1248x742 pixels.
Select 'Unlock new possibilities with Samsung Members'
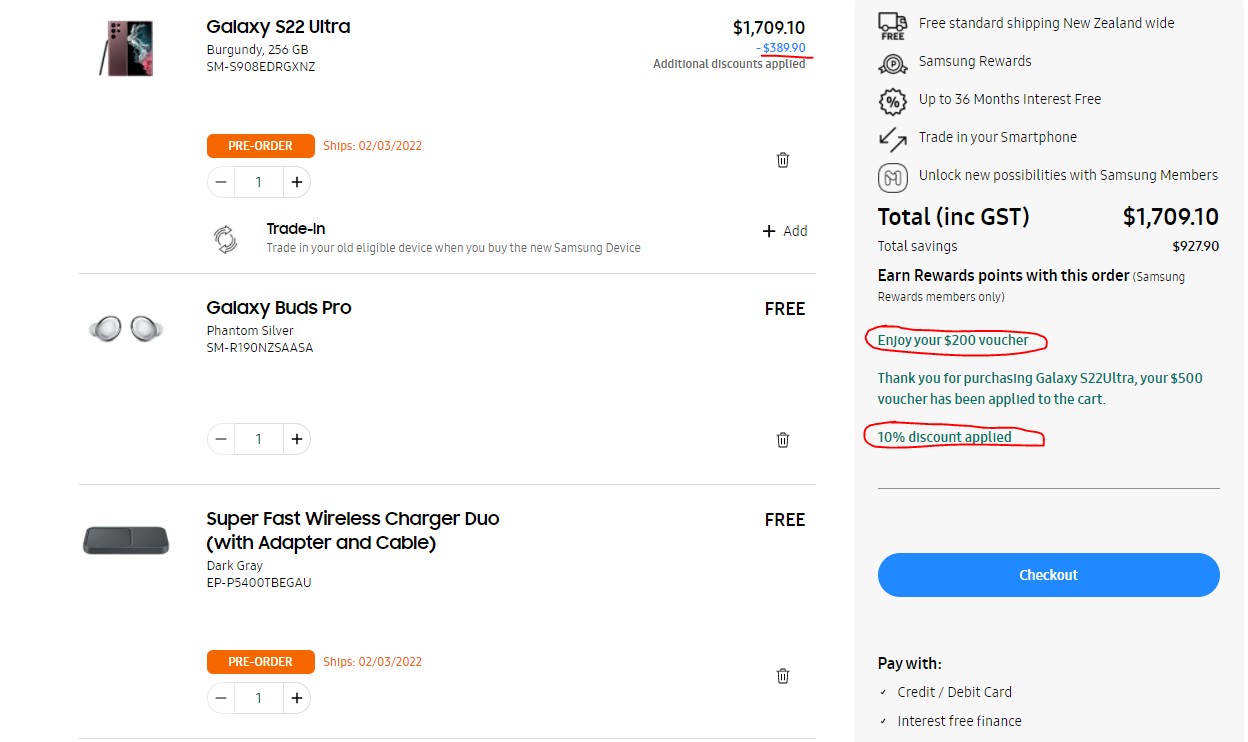[x=1068, y=175]
